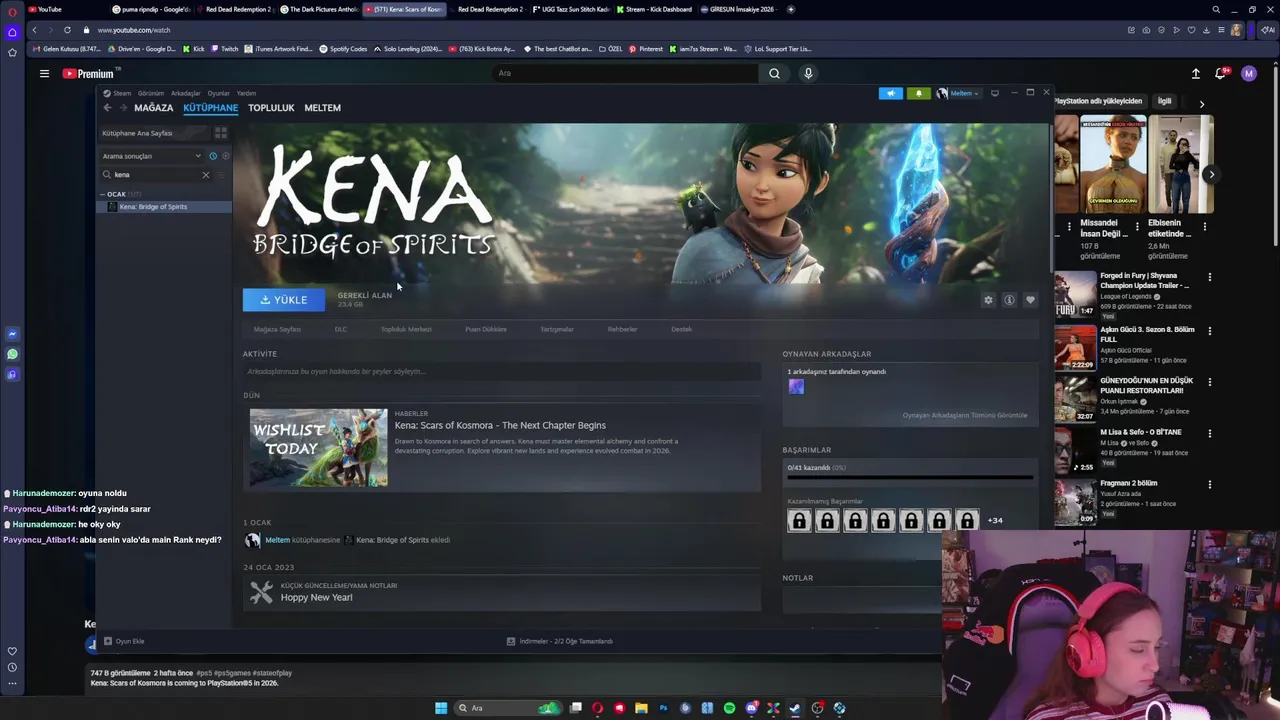Open the MELTEM profile tab
This screenshot has width=1280, height=720.
pos(322,108)
